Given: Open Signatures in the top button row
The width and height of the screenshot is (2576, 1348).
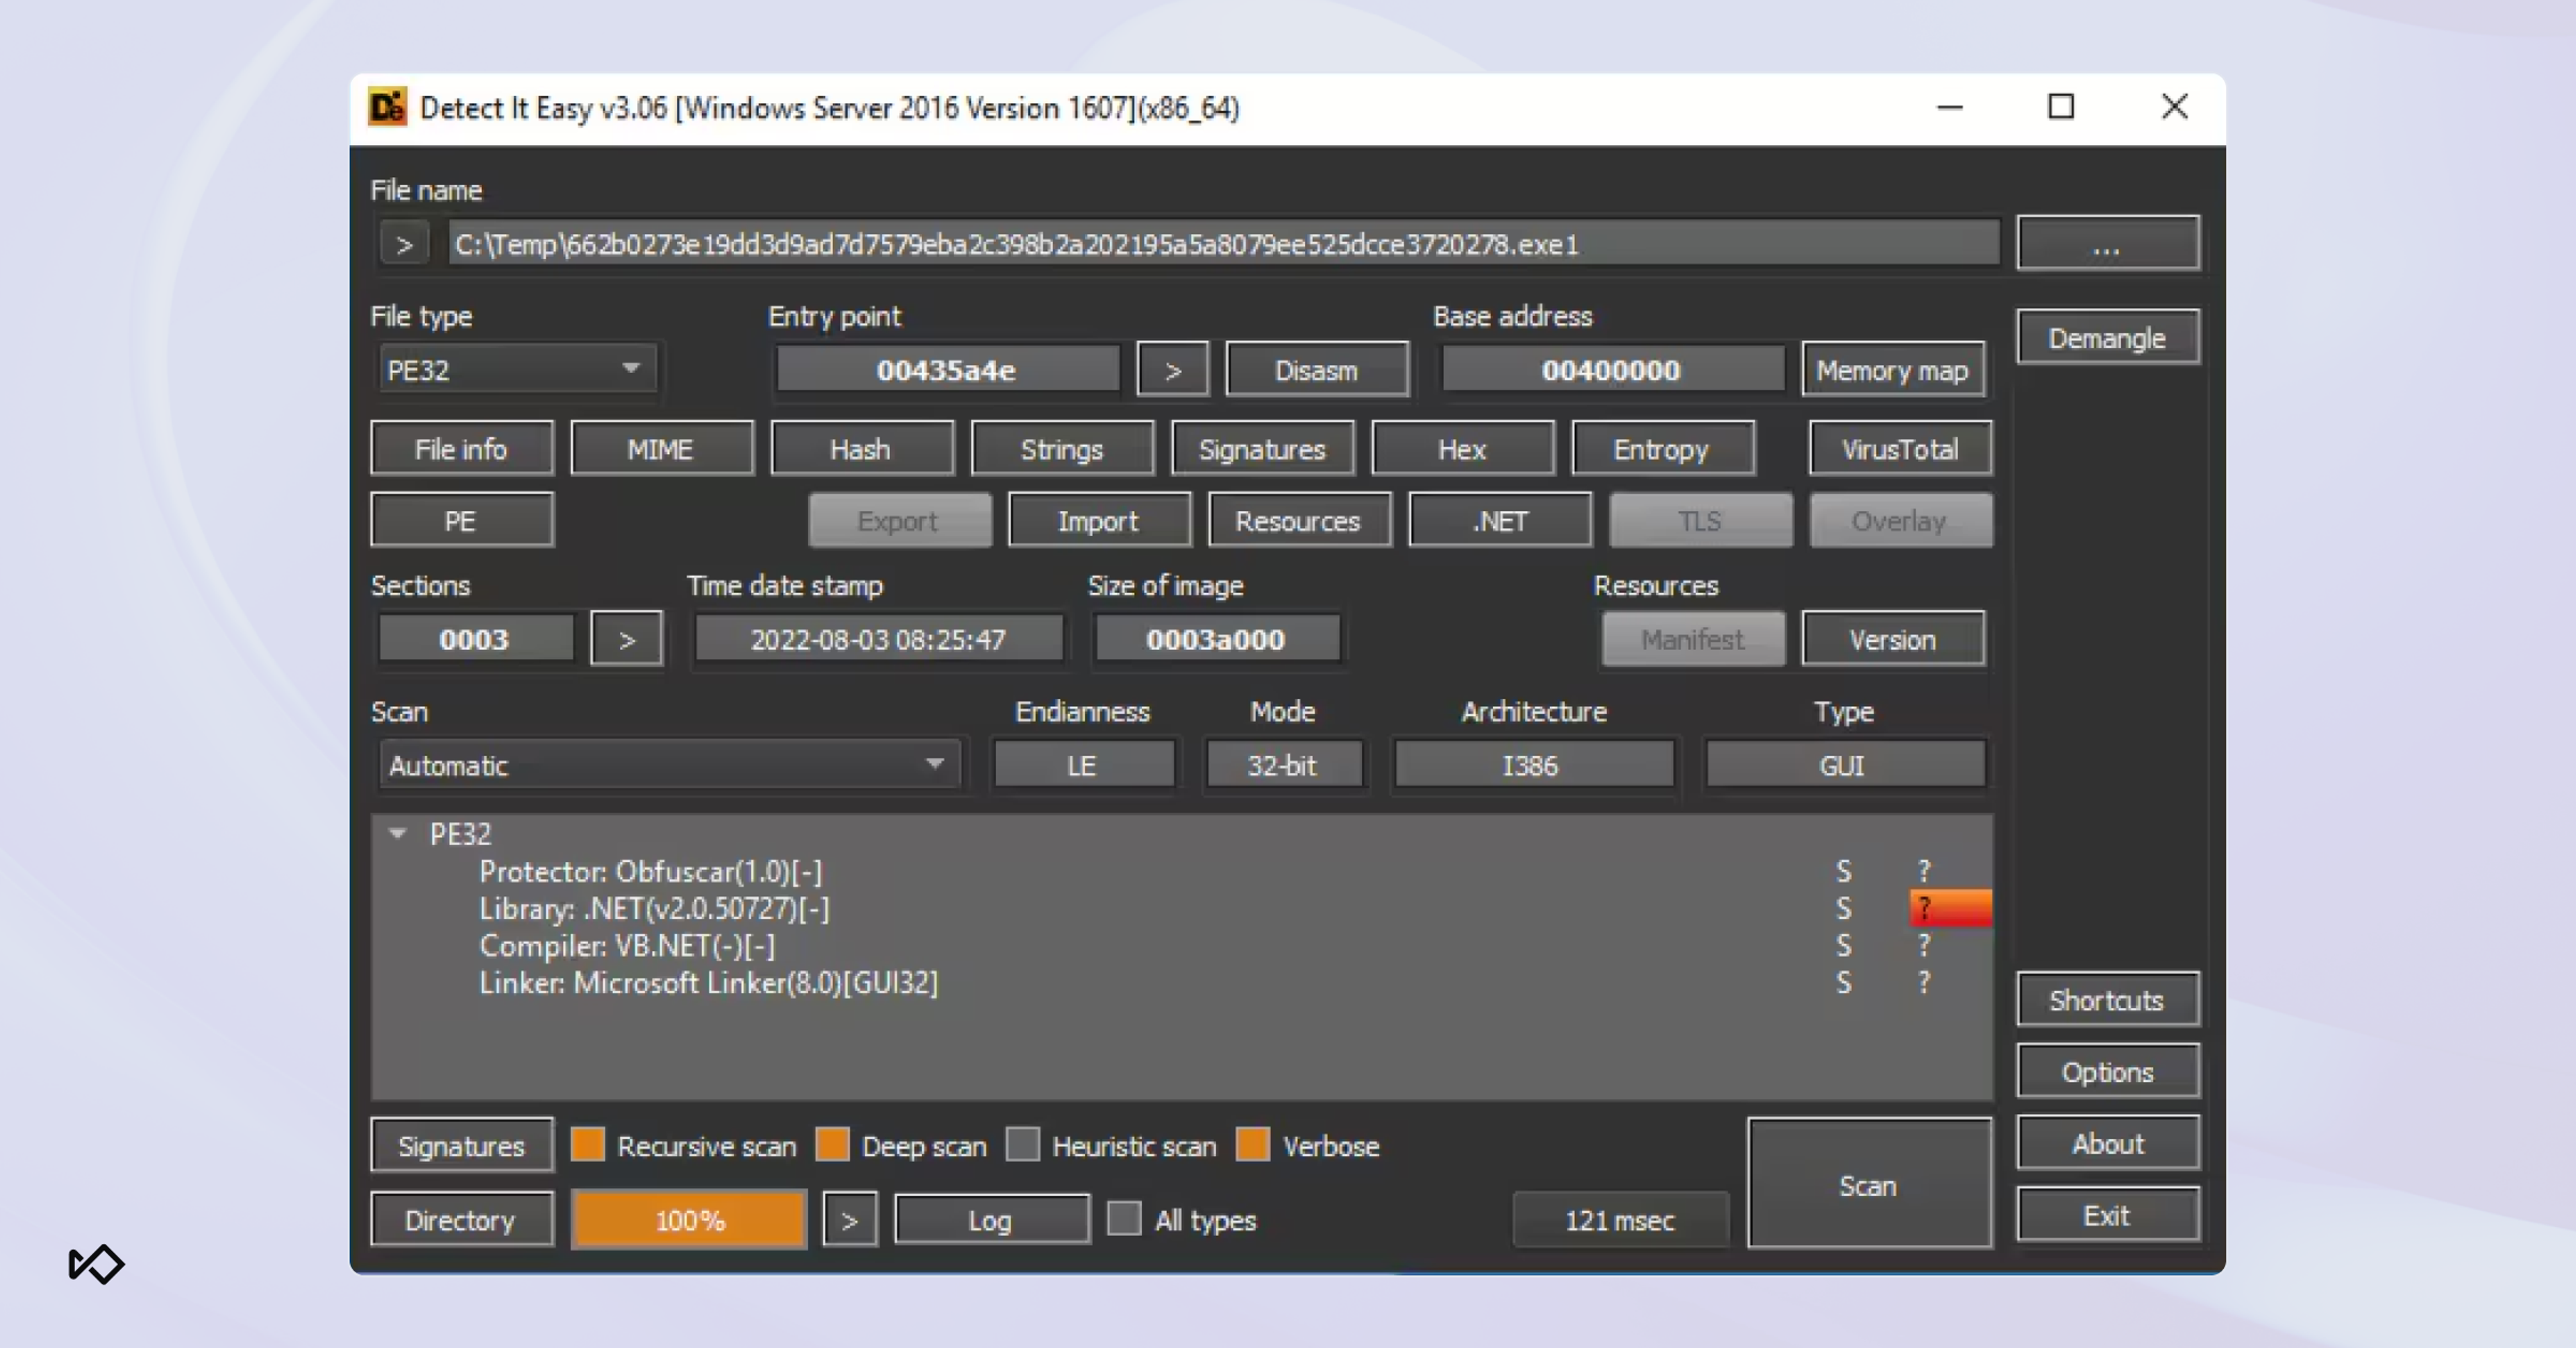Looking at the screenshot, I should [x=1262, y=449].
